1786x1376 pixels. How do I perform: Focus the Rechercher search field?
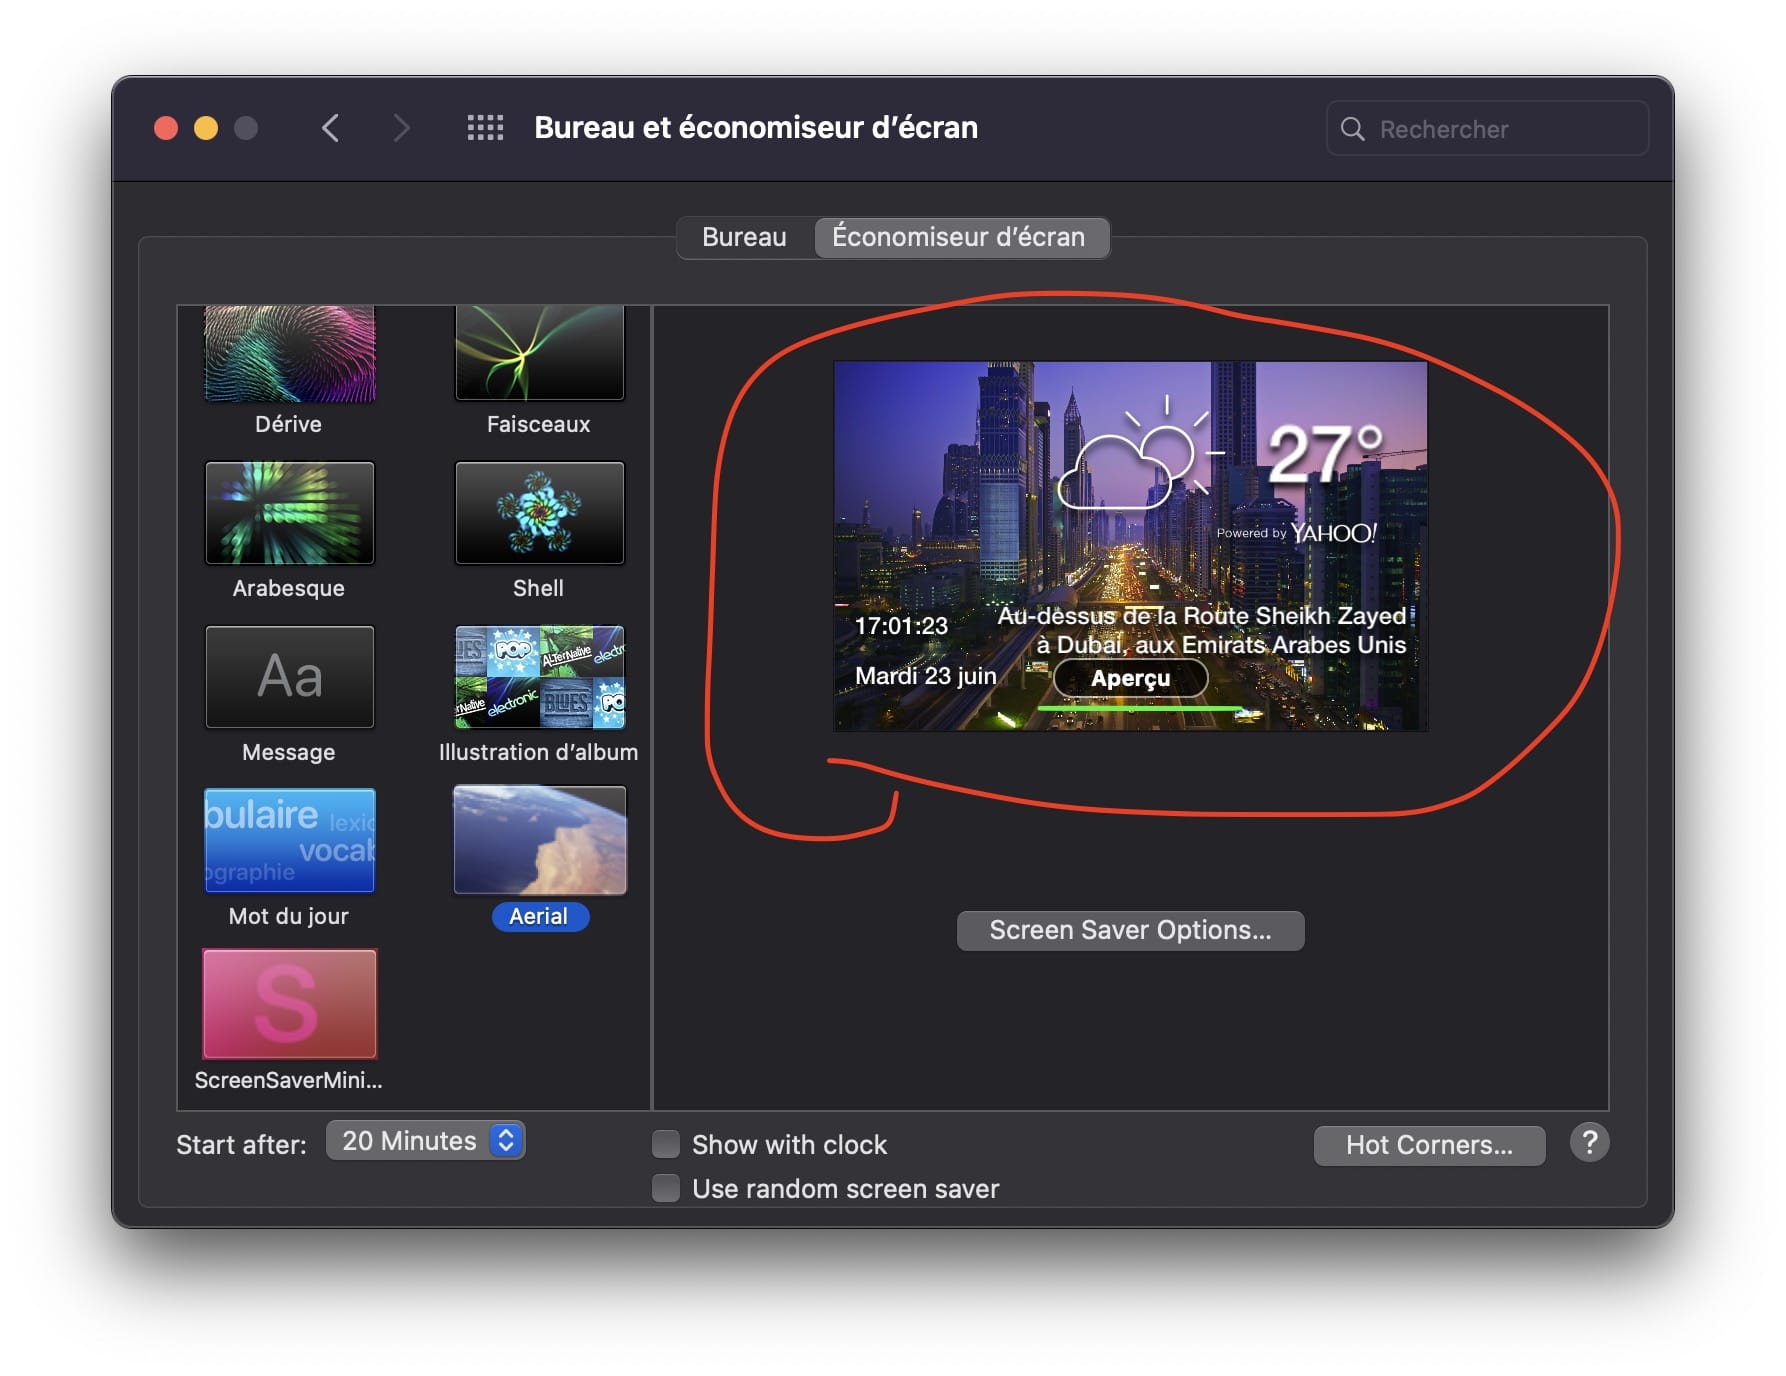(x=1487, y=129)
